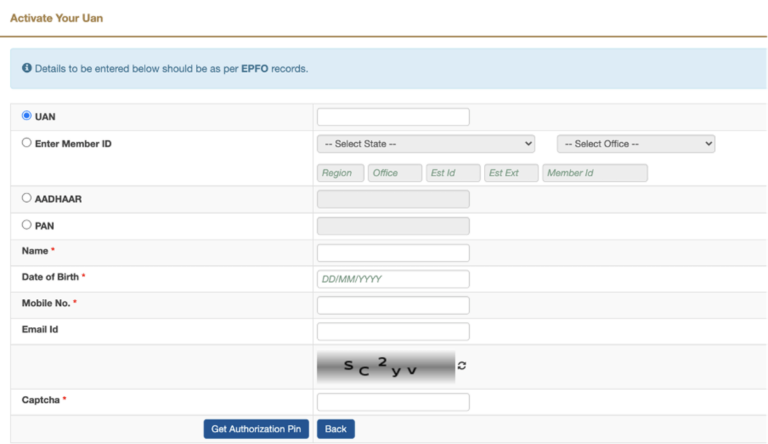Click the Back button
Screen dimensions: 768x444
pos(335,429)
